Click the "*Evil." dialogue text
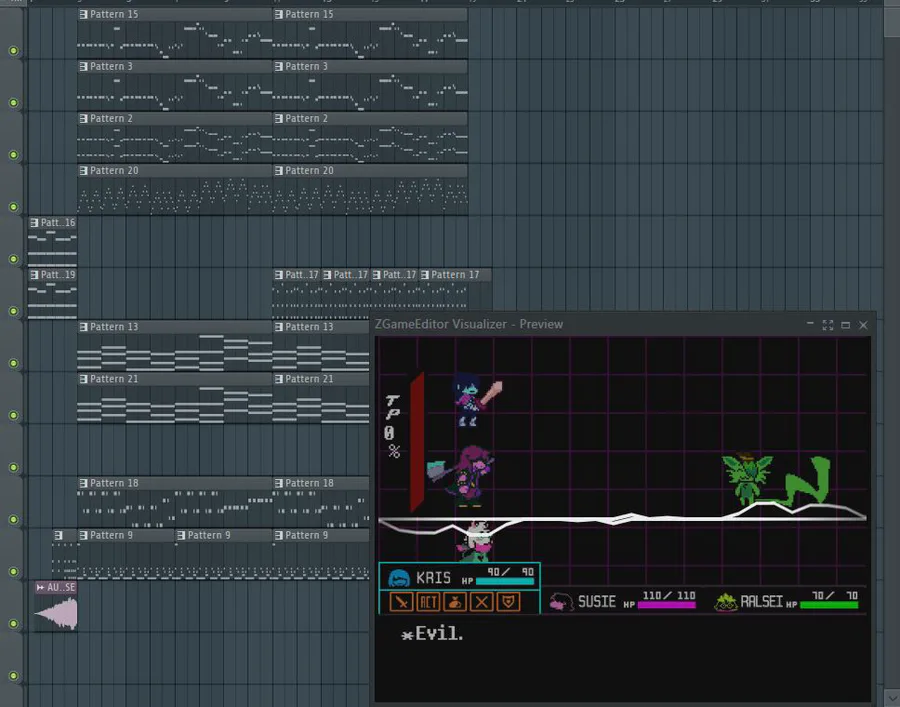Screen dimensions: 900x707 432,634
